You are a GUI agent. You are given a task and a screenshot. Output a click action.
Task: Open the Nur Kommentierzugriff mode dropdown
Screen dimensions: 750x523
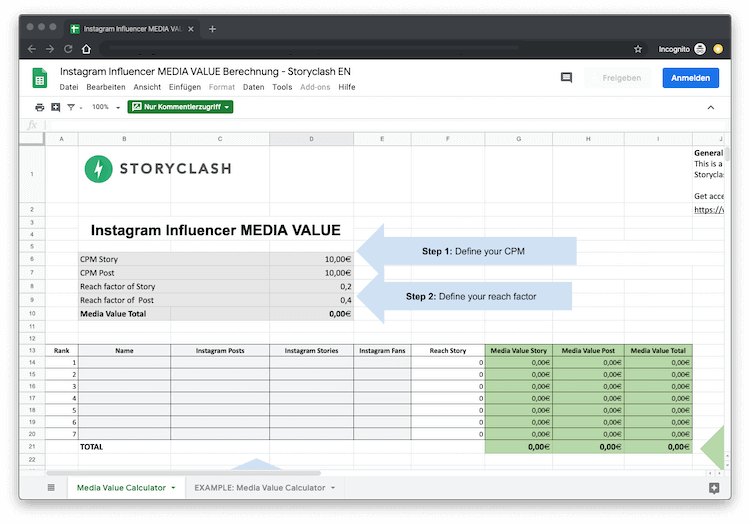click(180, 107)
